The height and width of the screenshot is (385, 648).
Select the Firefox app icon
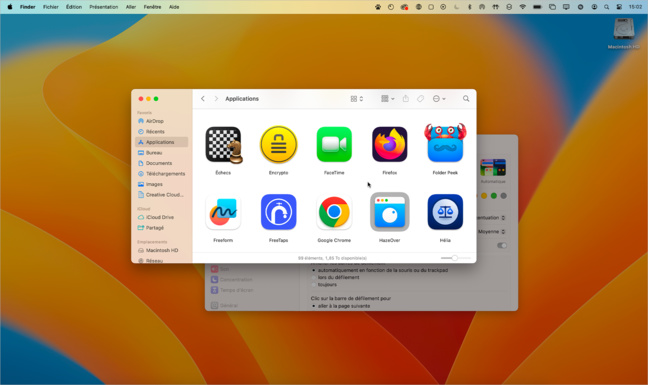389,145
